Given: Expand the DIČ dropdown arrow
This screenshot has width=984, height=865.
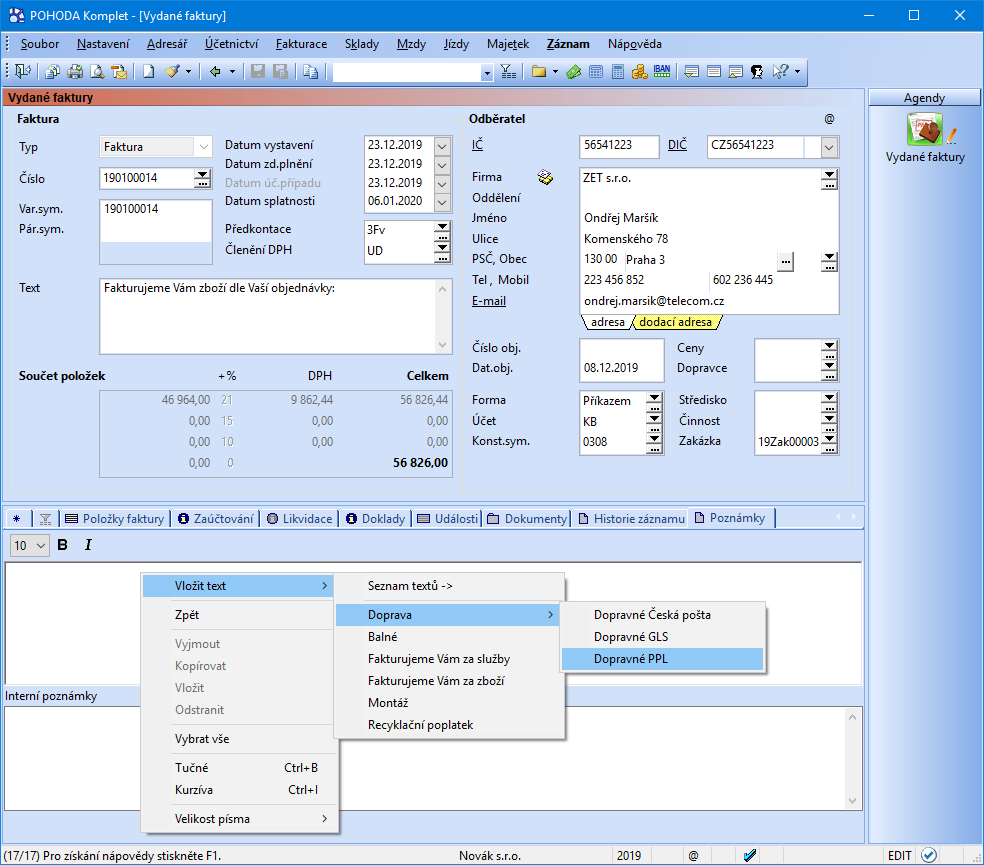Looking at the screenshot, I should coord(829,148).
